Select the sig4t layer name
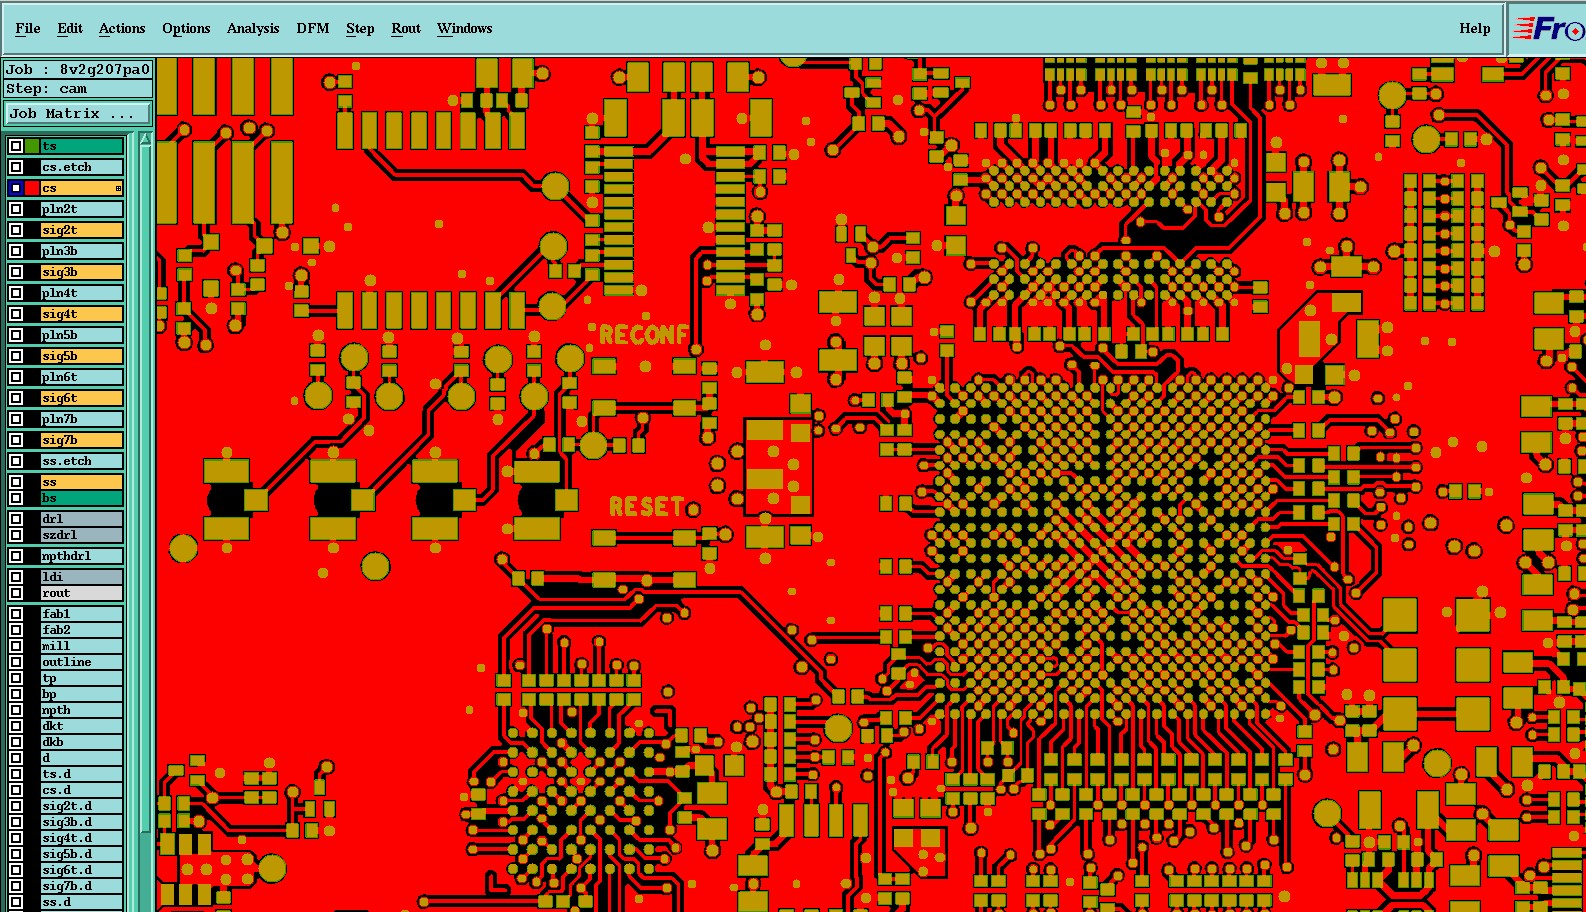The image size is (1586, 912). (82, 314)
